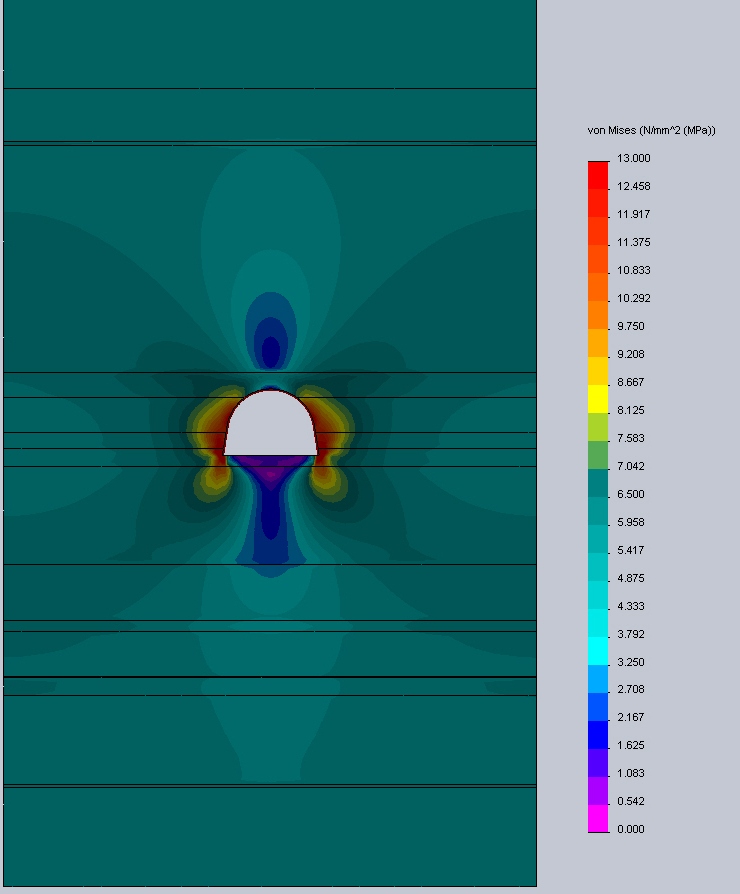This screenshot has width=740, height=894.
Task: Click the magenta bottom segment of legend bar
Action: (x=598, y=819)
